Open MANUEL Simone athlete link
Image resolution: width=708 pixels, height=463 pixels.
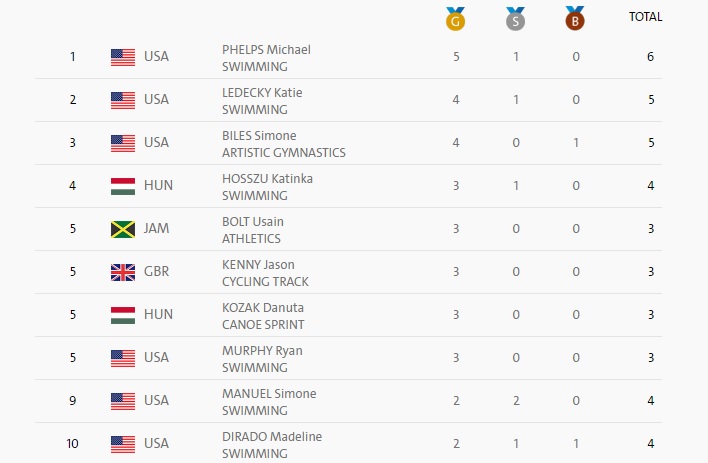(x=269, y=393)
